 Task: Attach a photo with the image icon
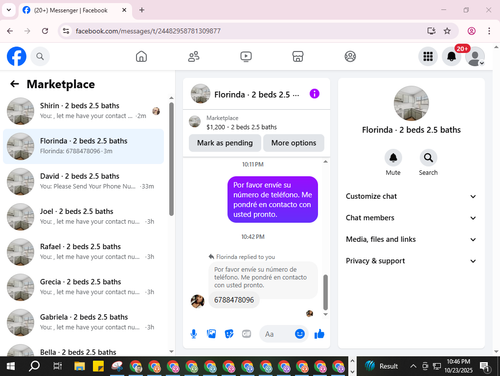click(x=211, y=334)
